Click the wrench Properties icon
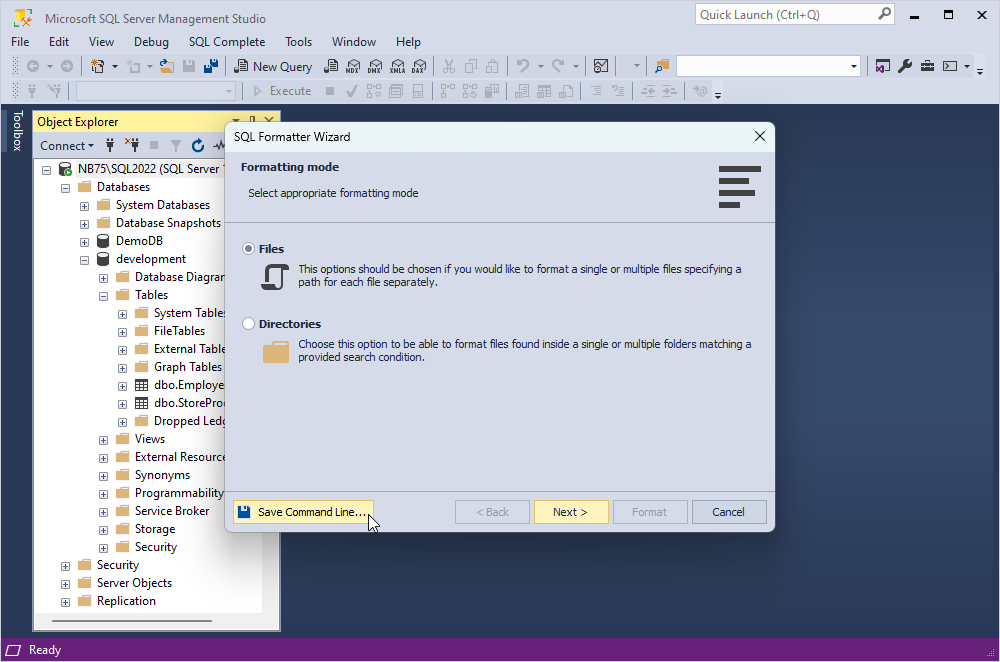The width and height of the screenshot is (1000, 662). tap(905, 66)
